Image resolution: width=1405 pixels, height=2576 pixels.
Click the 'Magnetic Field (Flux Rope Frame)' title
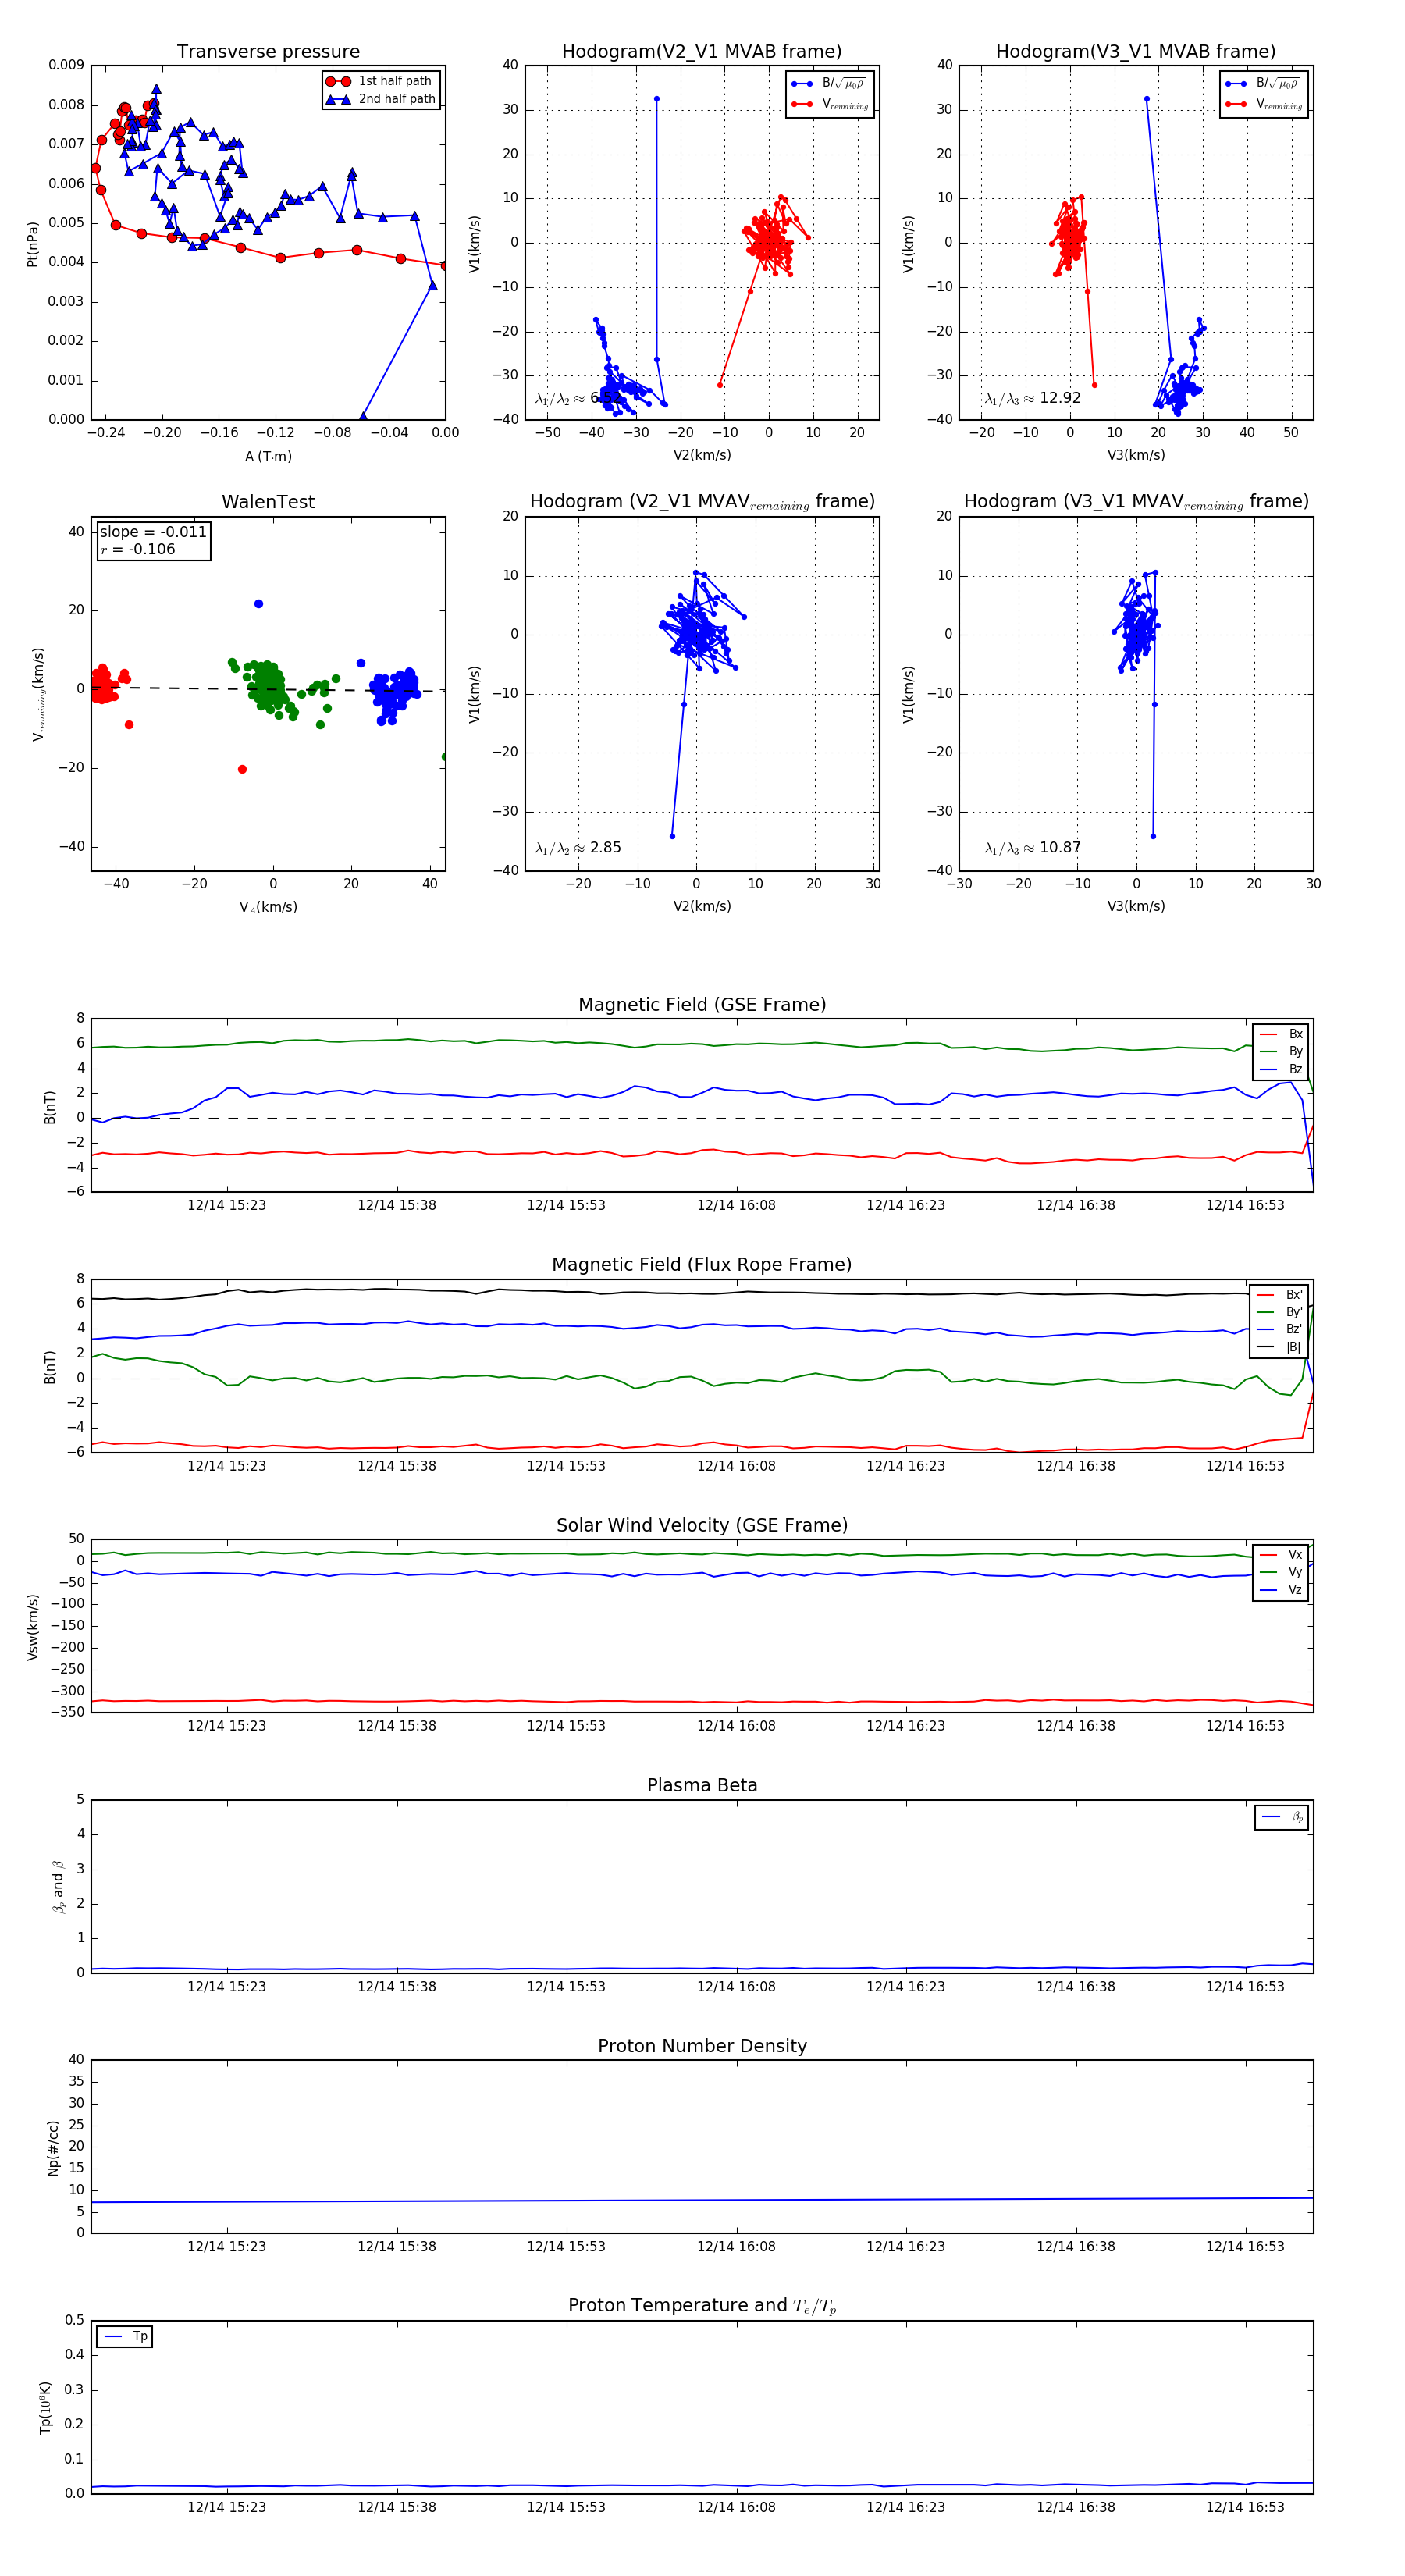[x=702, y=1265]
